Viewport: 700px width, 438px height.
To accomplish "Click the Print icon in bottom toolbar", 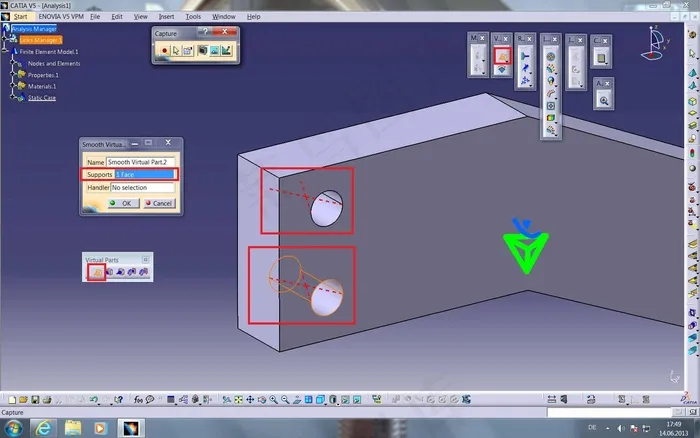I will (47, 401).
